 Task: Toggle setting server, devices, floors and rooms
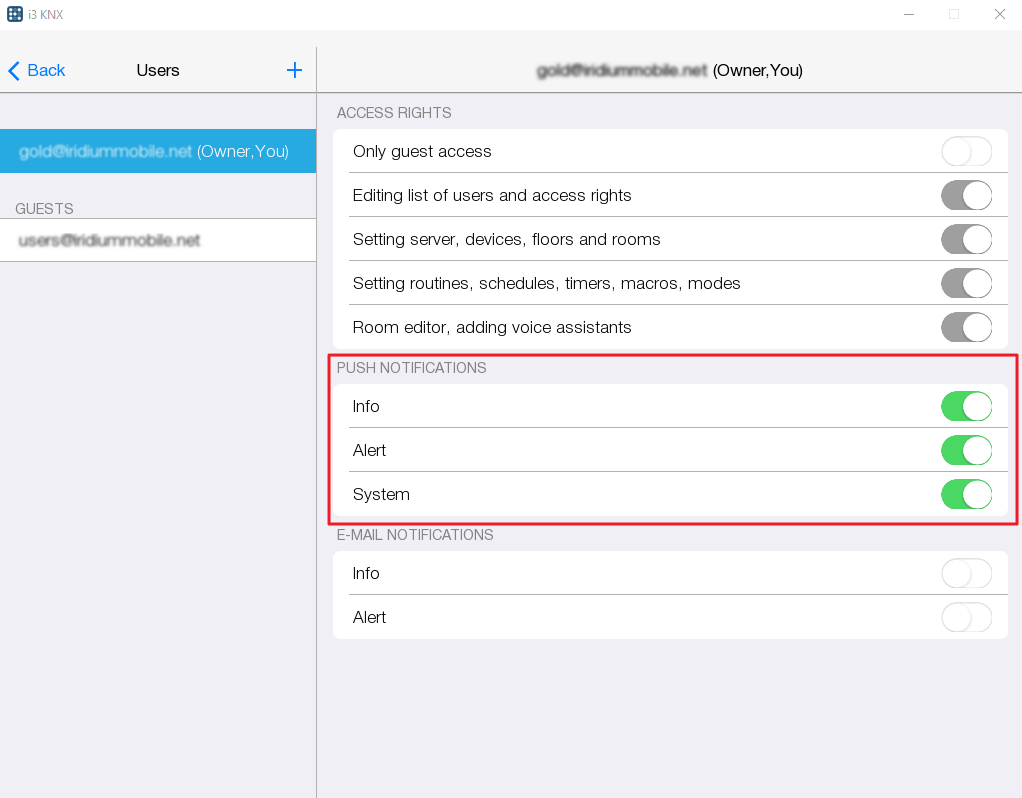pos(966,240)
